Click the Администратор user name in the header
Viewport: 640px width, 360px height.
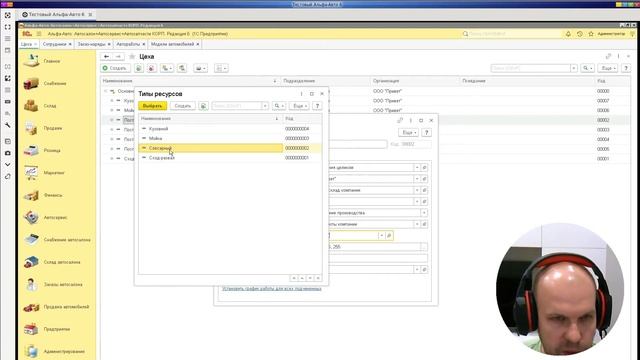pos(611,34)
